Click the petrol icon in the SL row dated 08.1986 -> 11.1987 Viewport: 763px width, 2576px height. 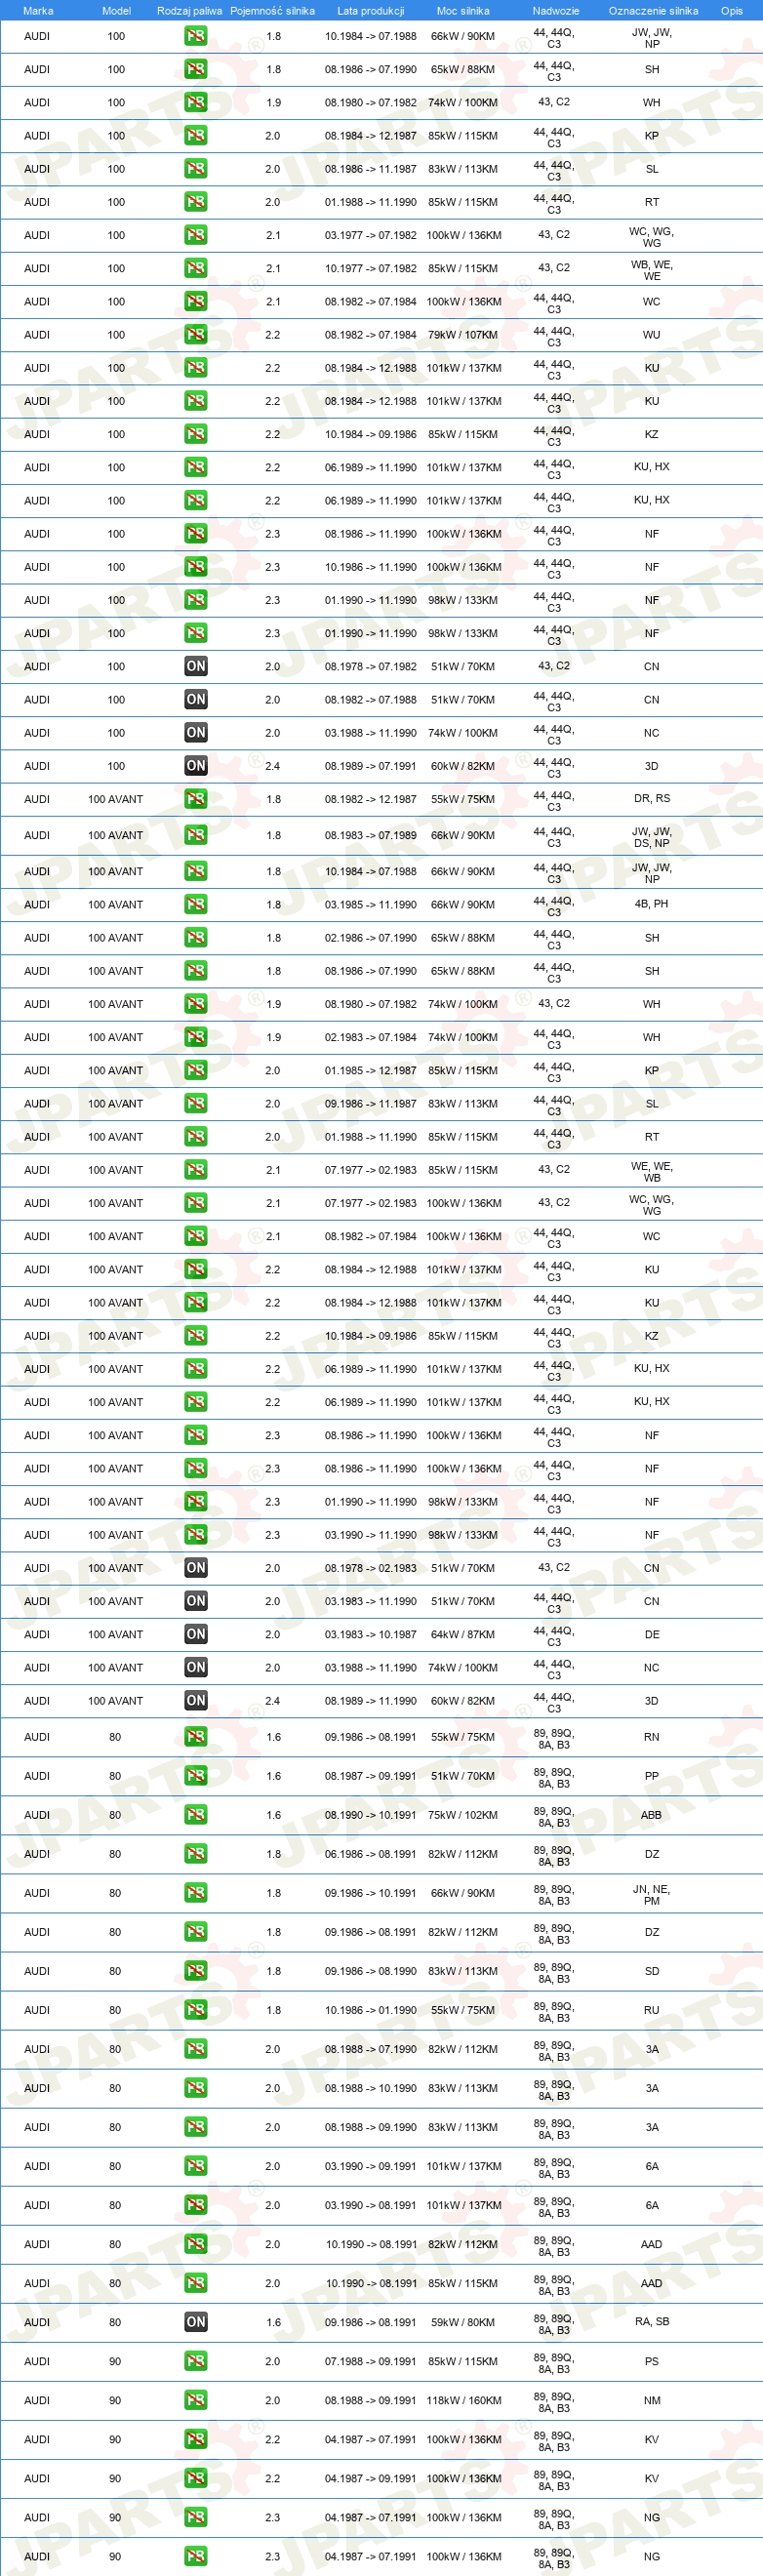coord(196,169)
